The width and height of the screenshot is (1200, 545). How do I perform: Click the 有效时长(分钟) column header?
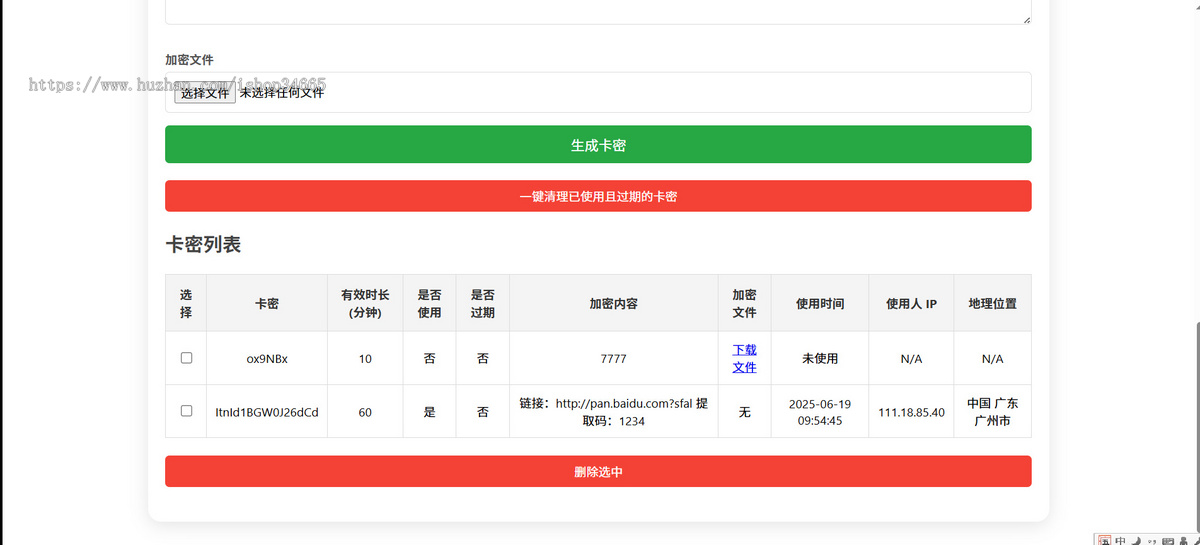[x=365, y=303]
